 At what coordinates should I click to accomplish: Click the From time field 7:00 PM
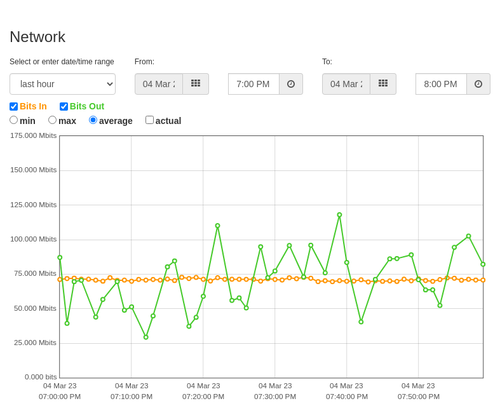pyautogui.click(x=254, y=84)
